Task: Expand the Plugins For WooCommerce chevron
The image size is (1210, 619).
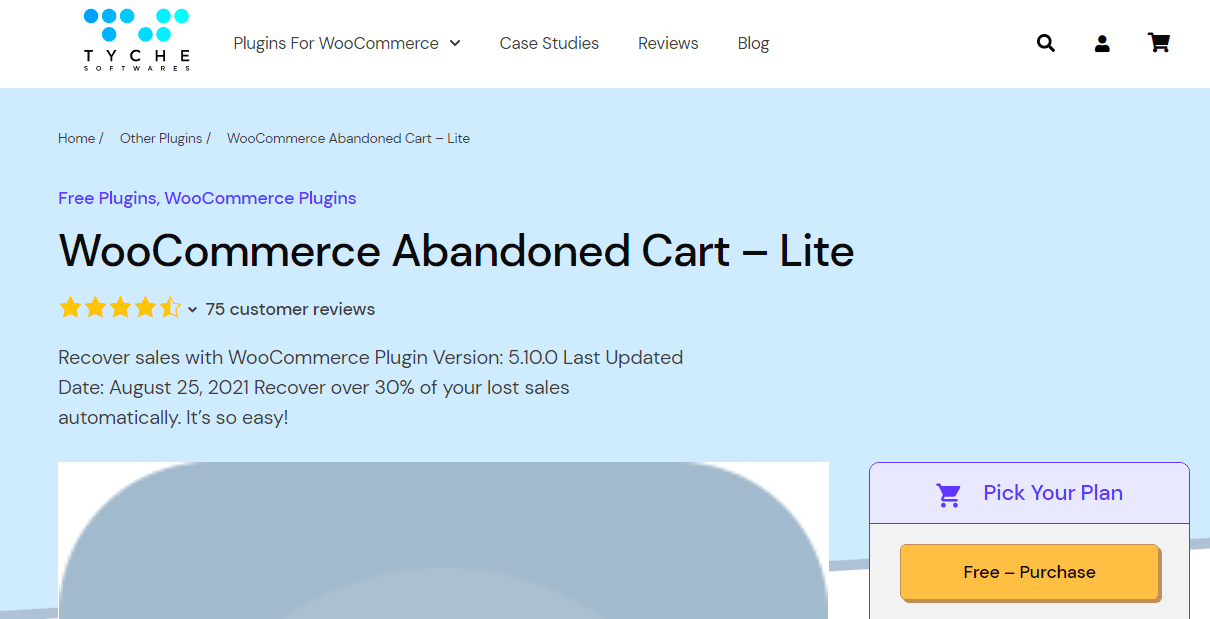Action: coord(455,43)
